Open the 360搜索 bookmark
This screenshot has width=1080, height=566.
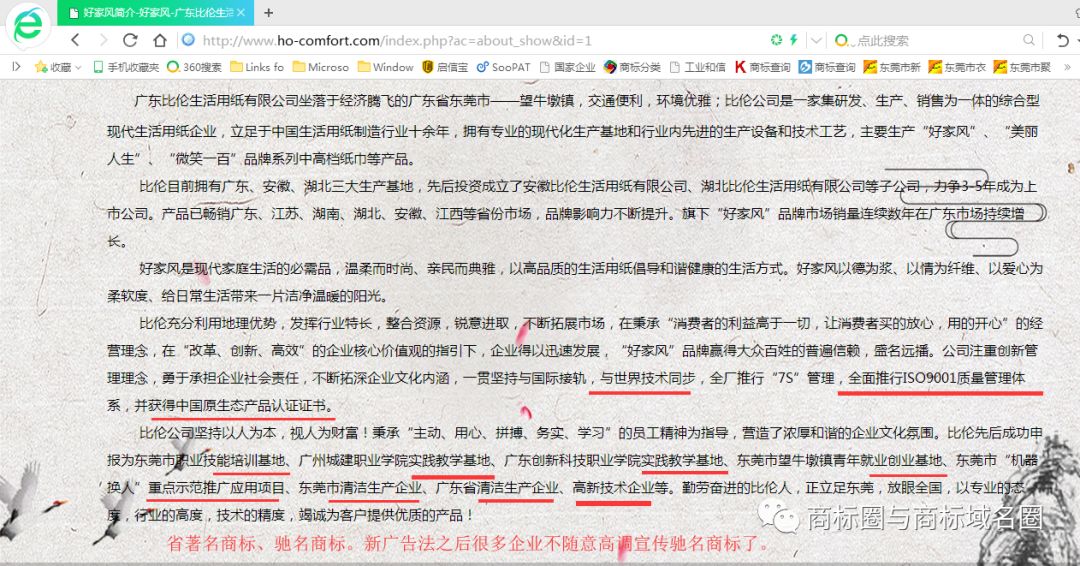click(194, 67)
